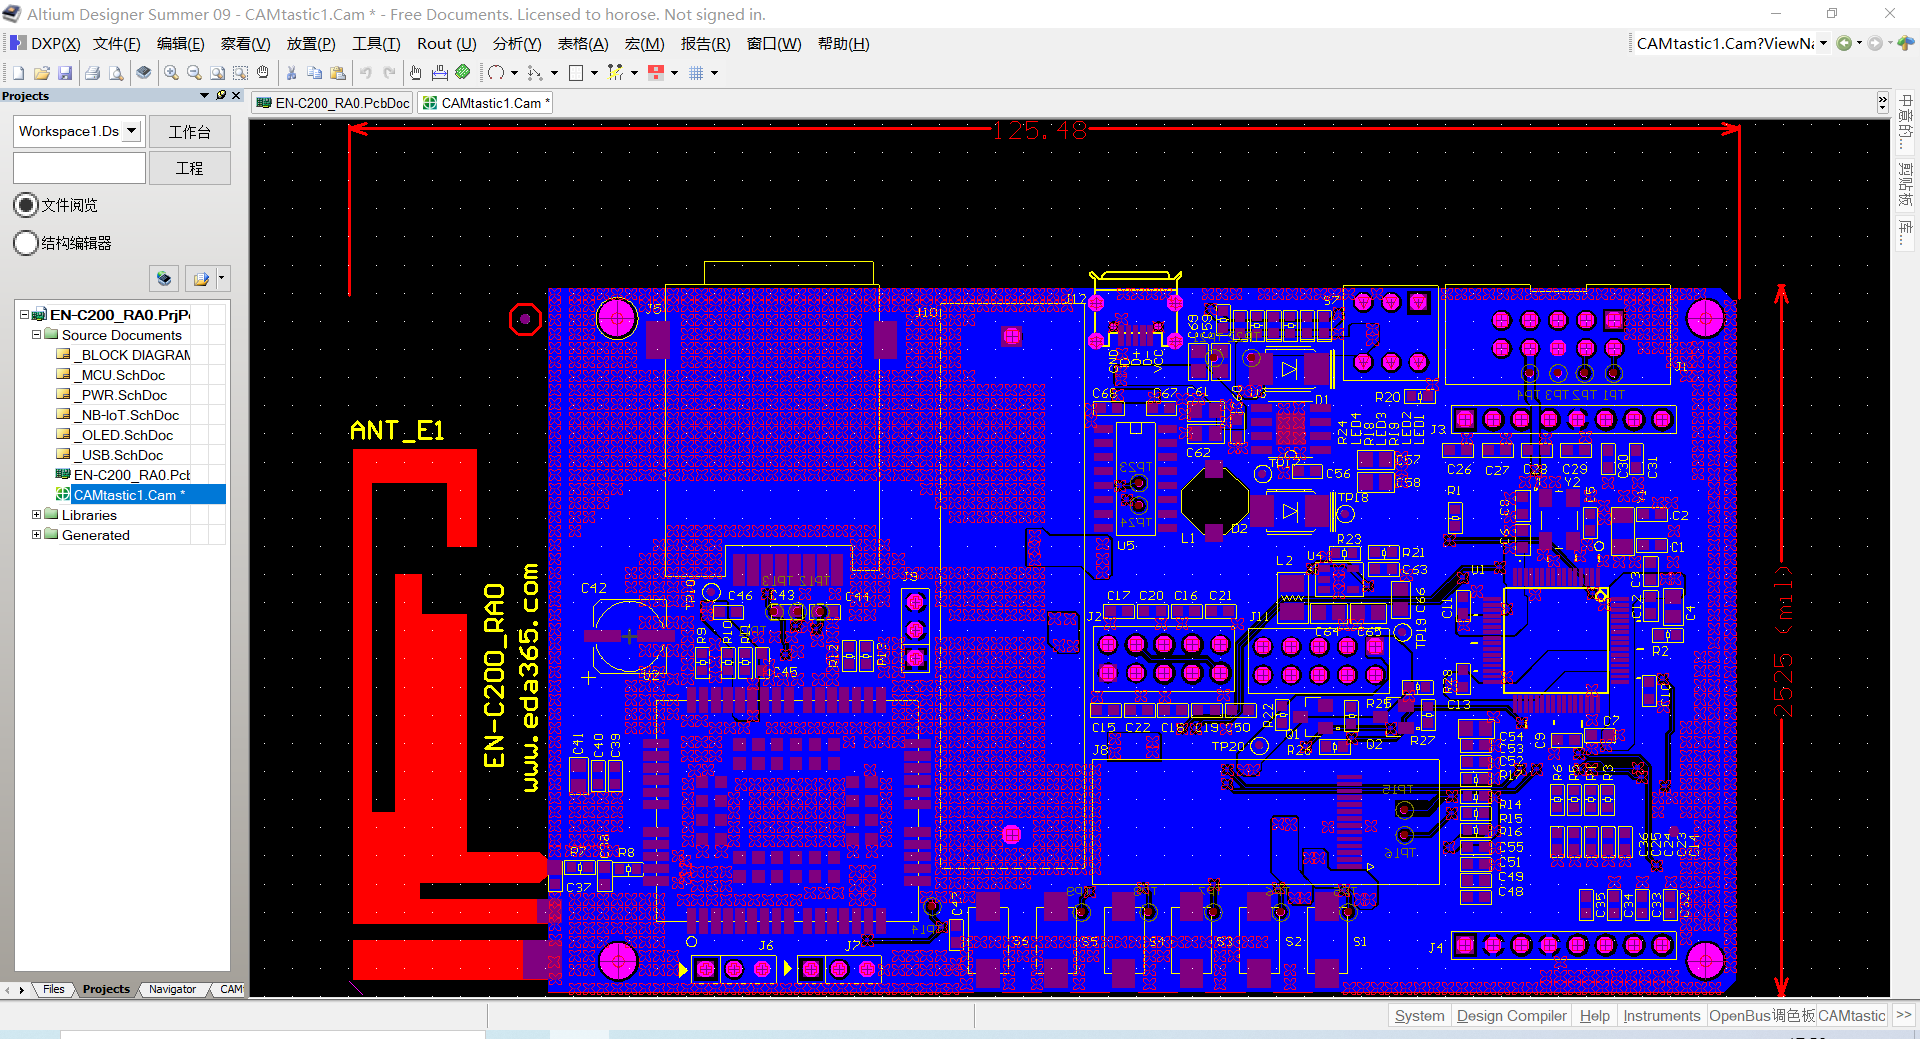Image resolution: width=1920 pixels, height=1039 pixels.
Task: Click the red alignment tool icon
Action: pos(656,73)
